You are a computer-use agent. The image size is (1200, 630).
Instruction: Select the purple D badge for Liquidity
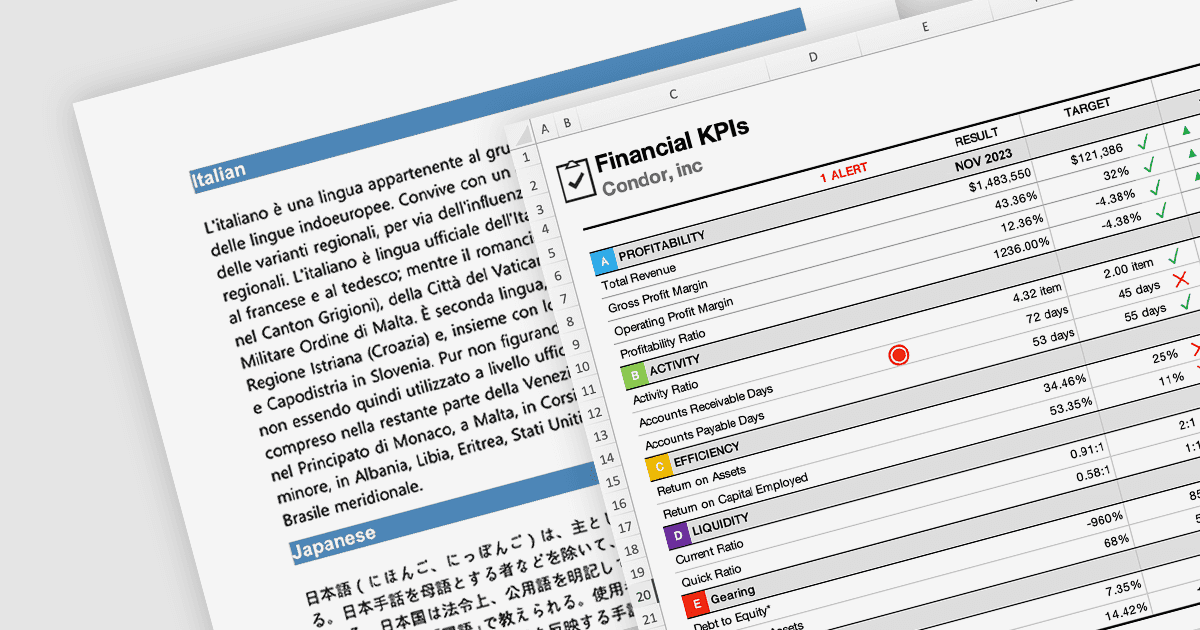(677, 537)
